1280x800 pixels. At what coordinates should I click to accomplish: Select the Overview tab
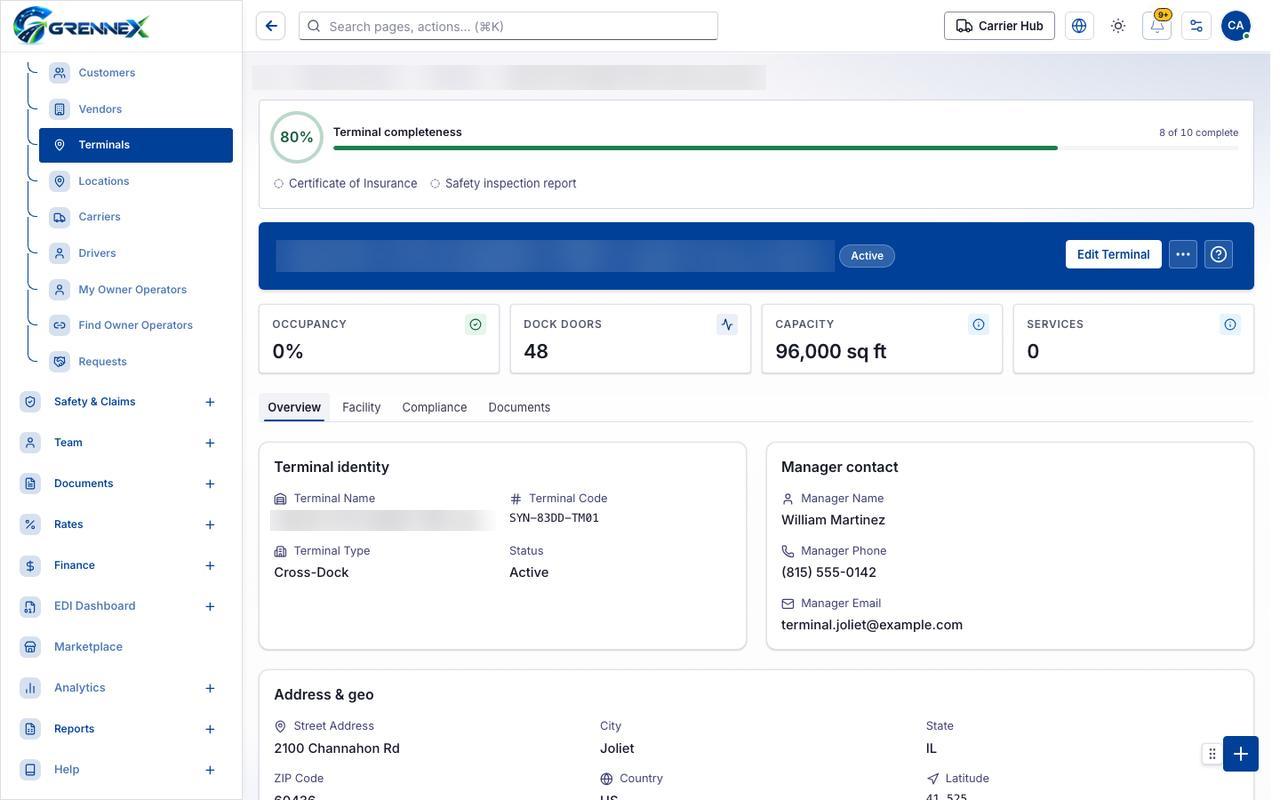(294, 407)
